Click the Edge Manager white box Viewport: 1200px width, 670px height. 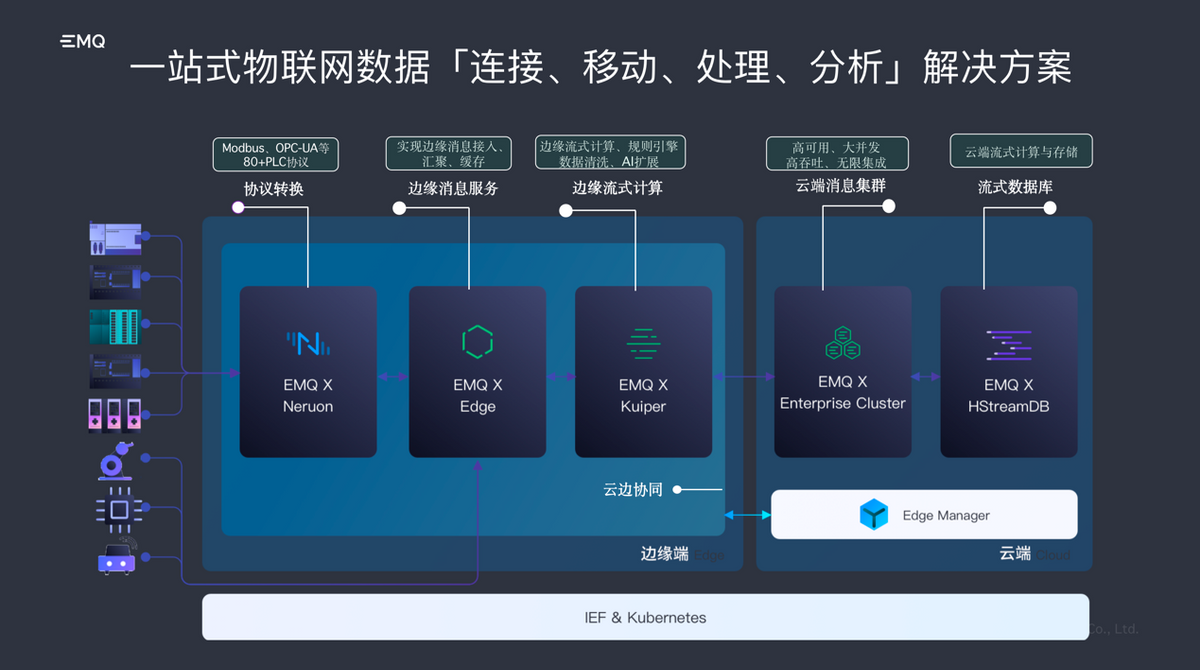tap(924, 515)
